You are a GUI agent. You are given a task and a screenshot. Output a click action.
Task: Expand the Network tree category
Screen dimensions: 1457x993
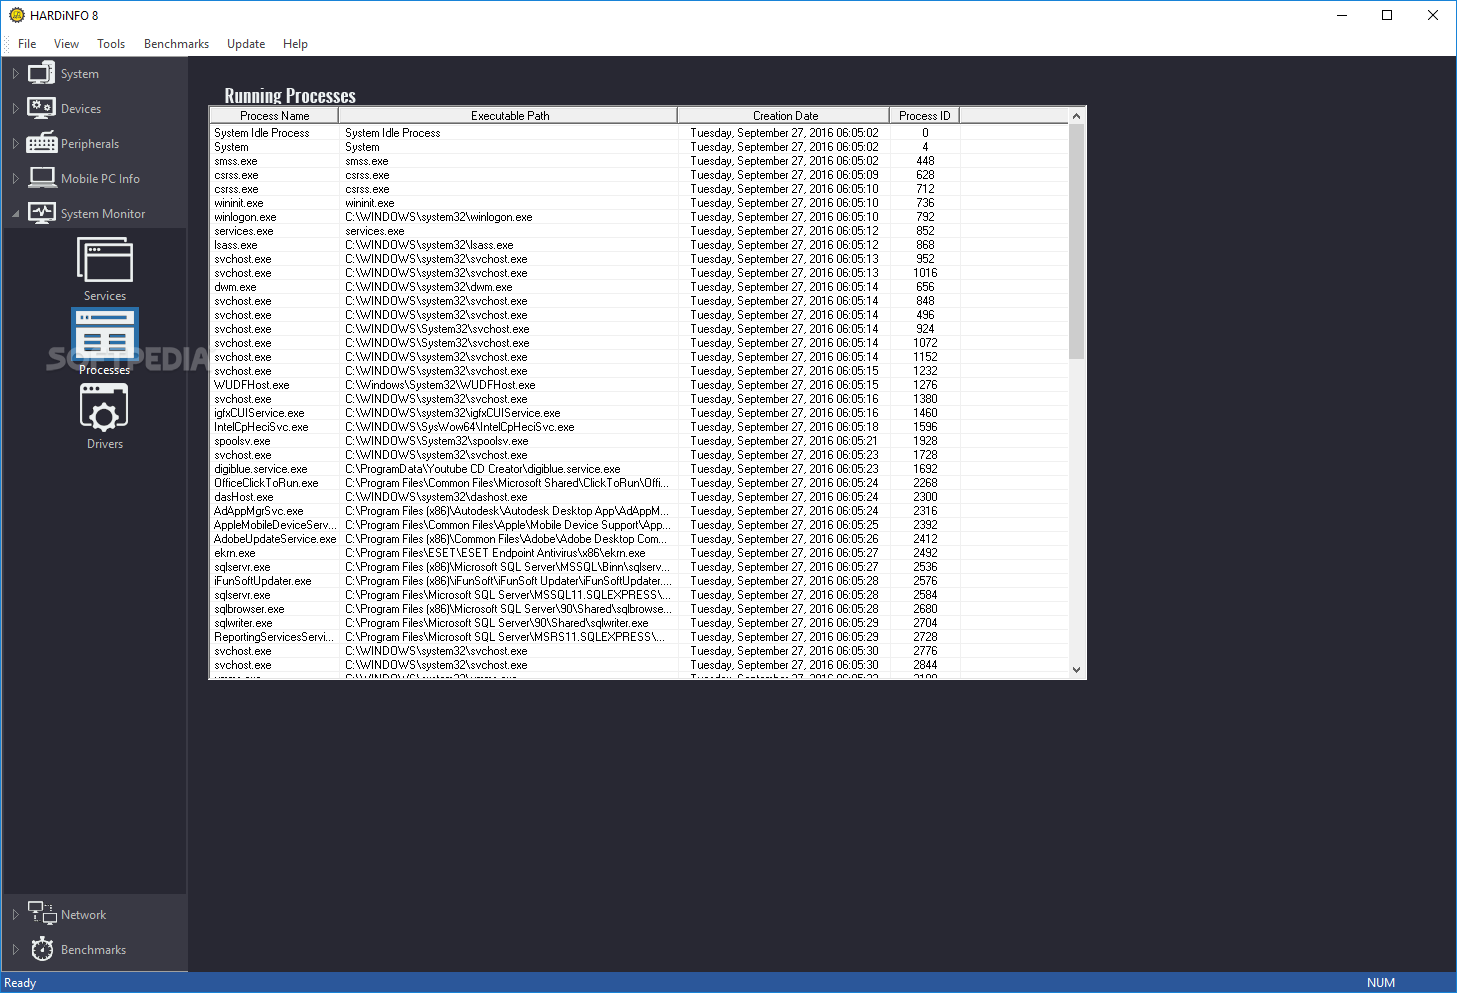point(15,915)
